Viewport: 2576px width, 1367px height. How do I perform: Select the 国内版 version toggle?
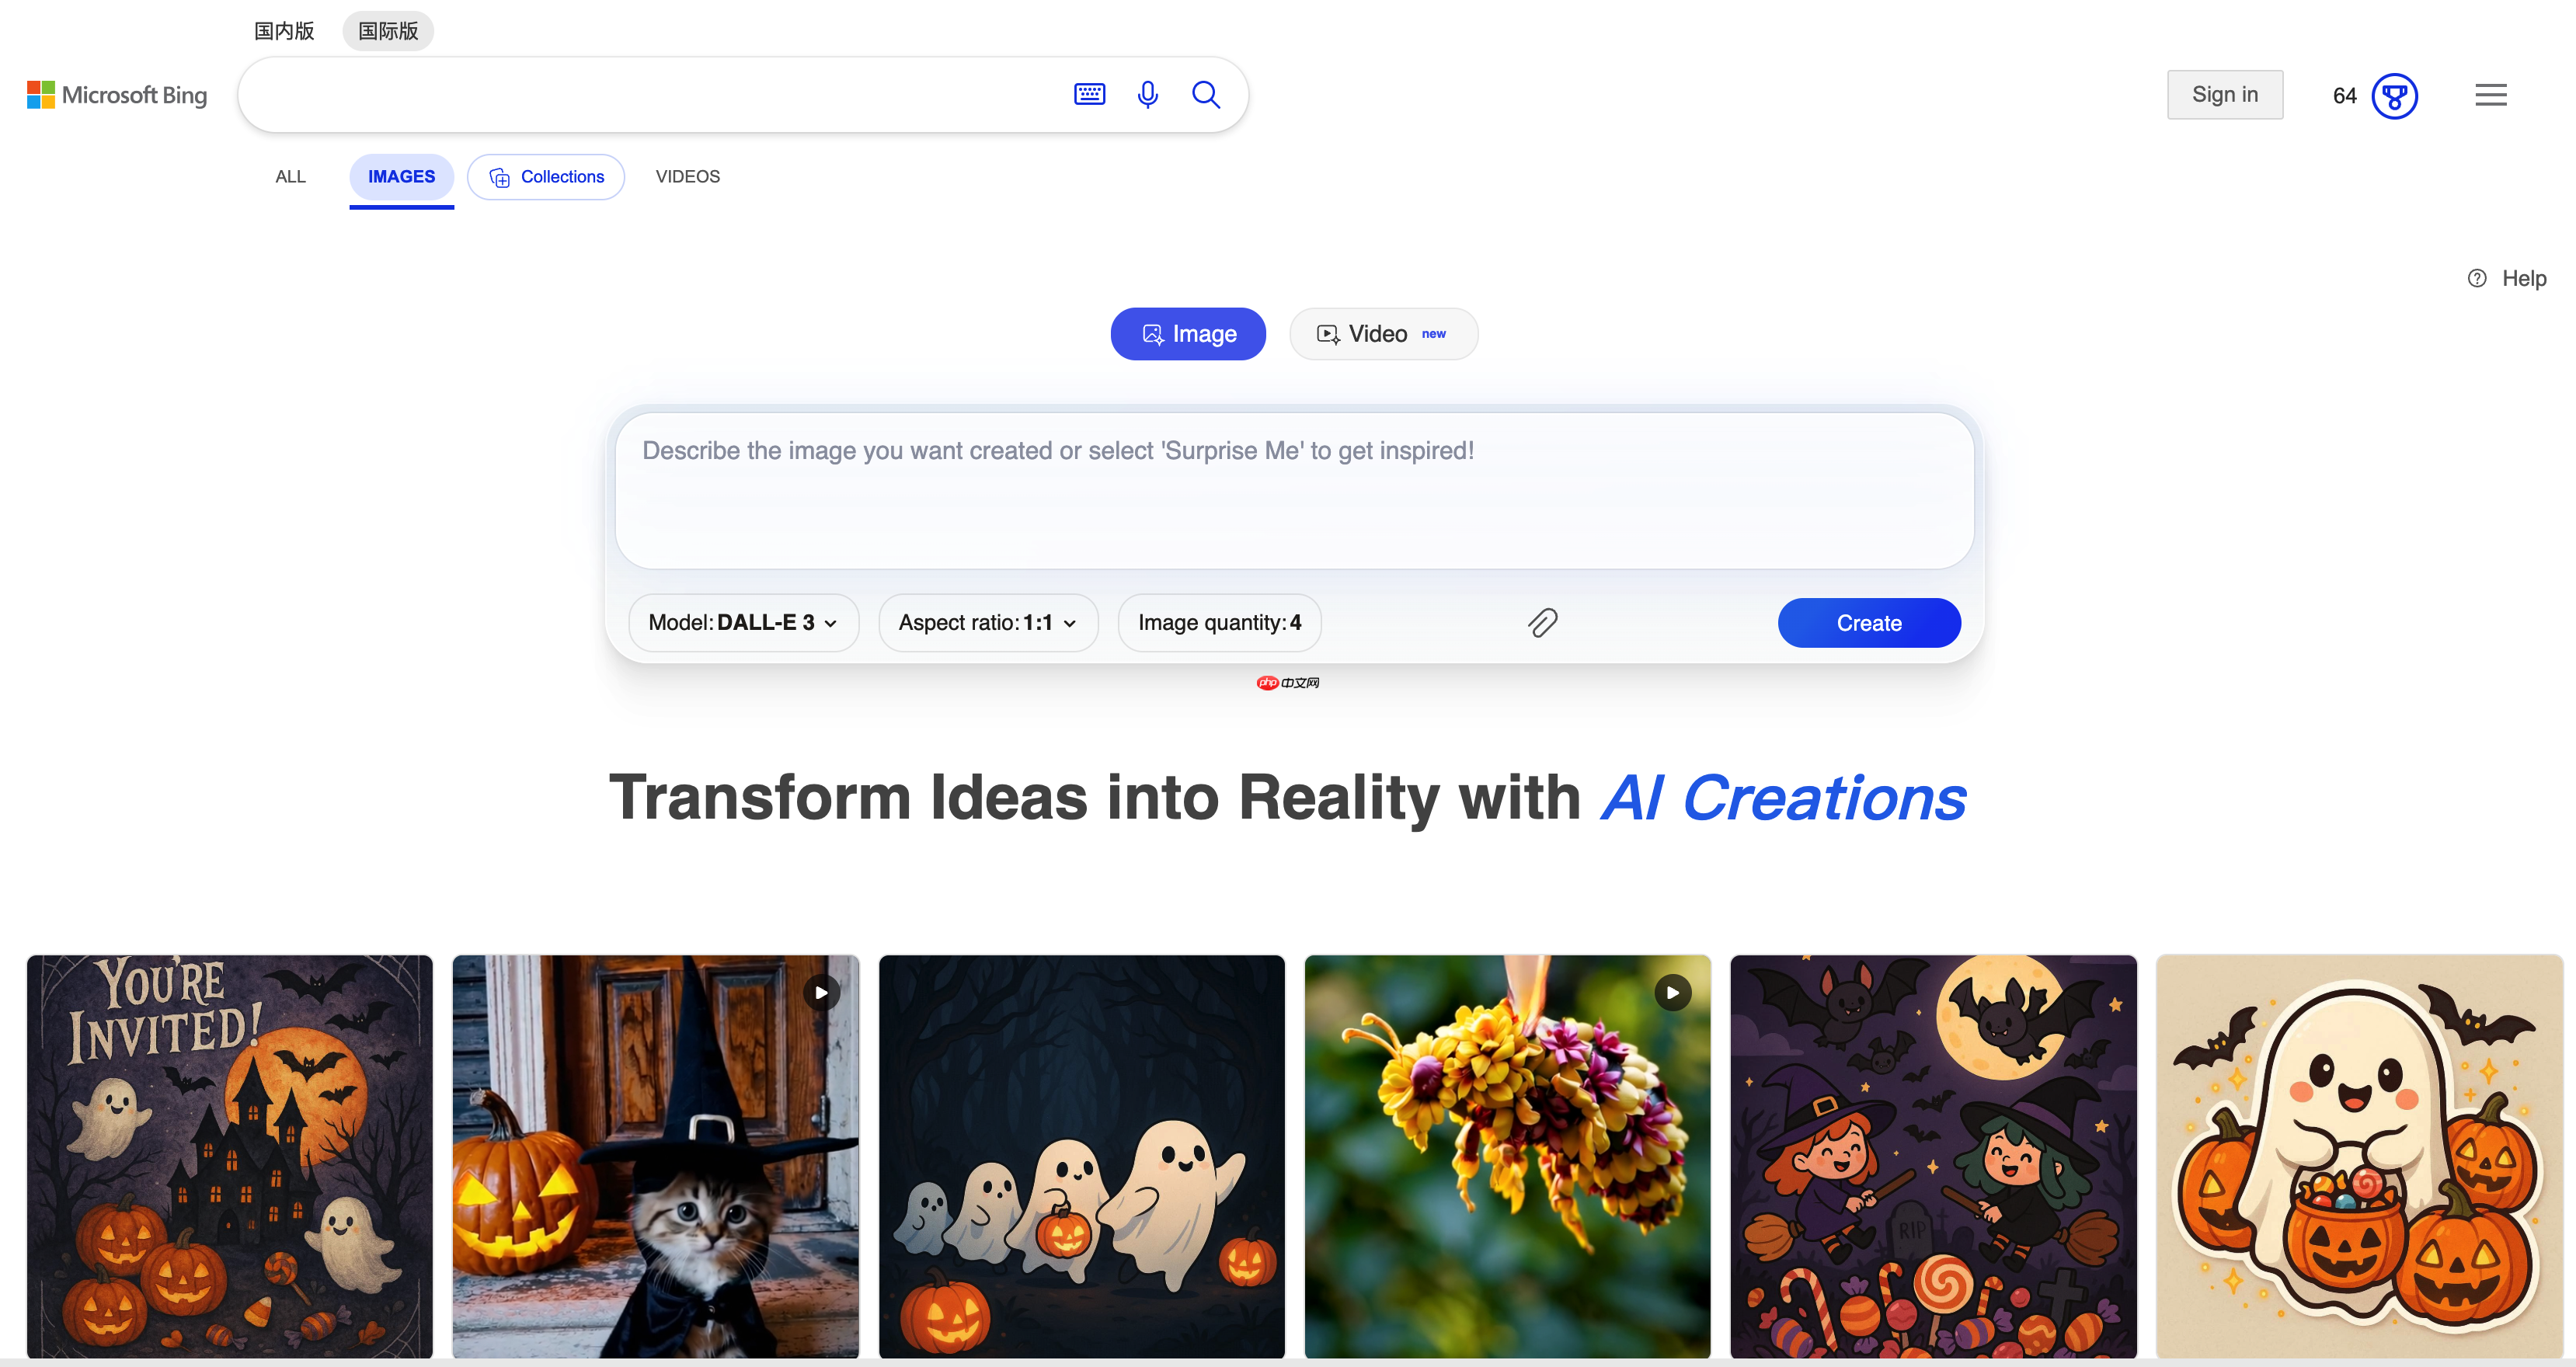[284, 31]
